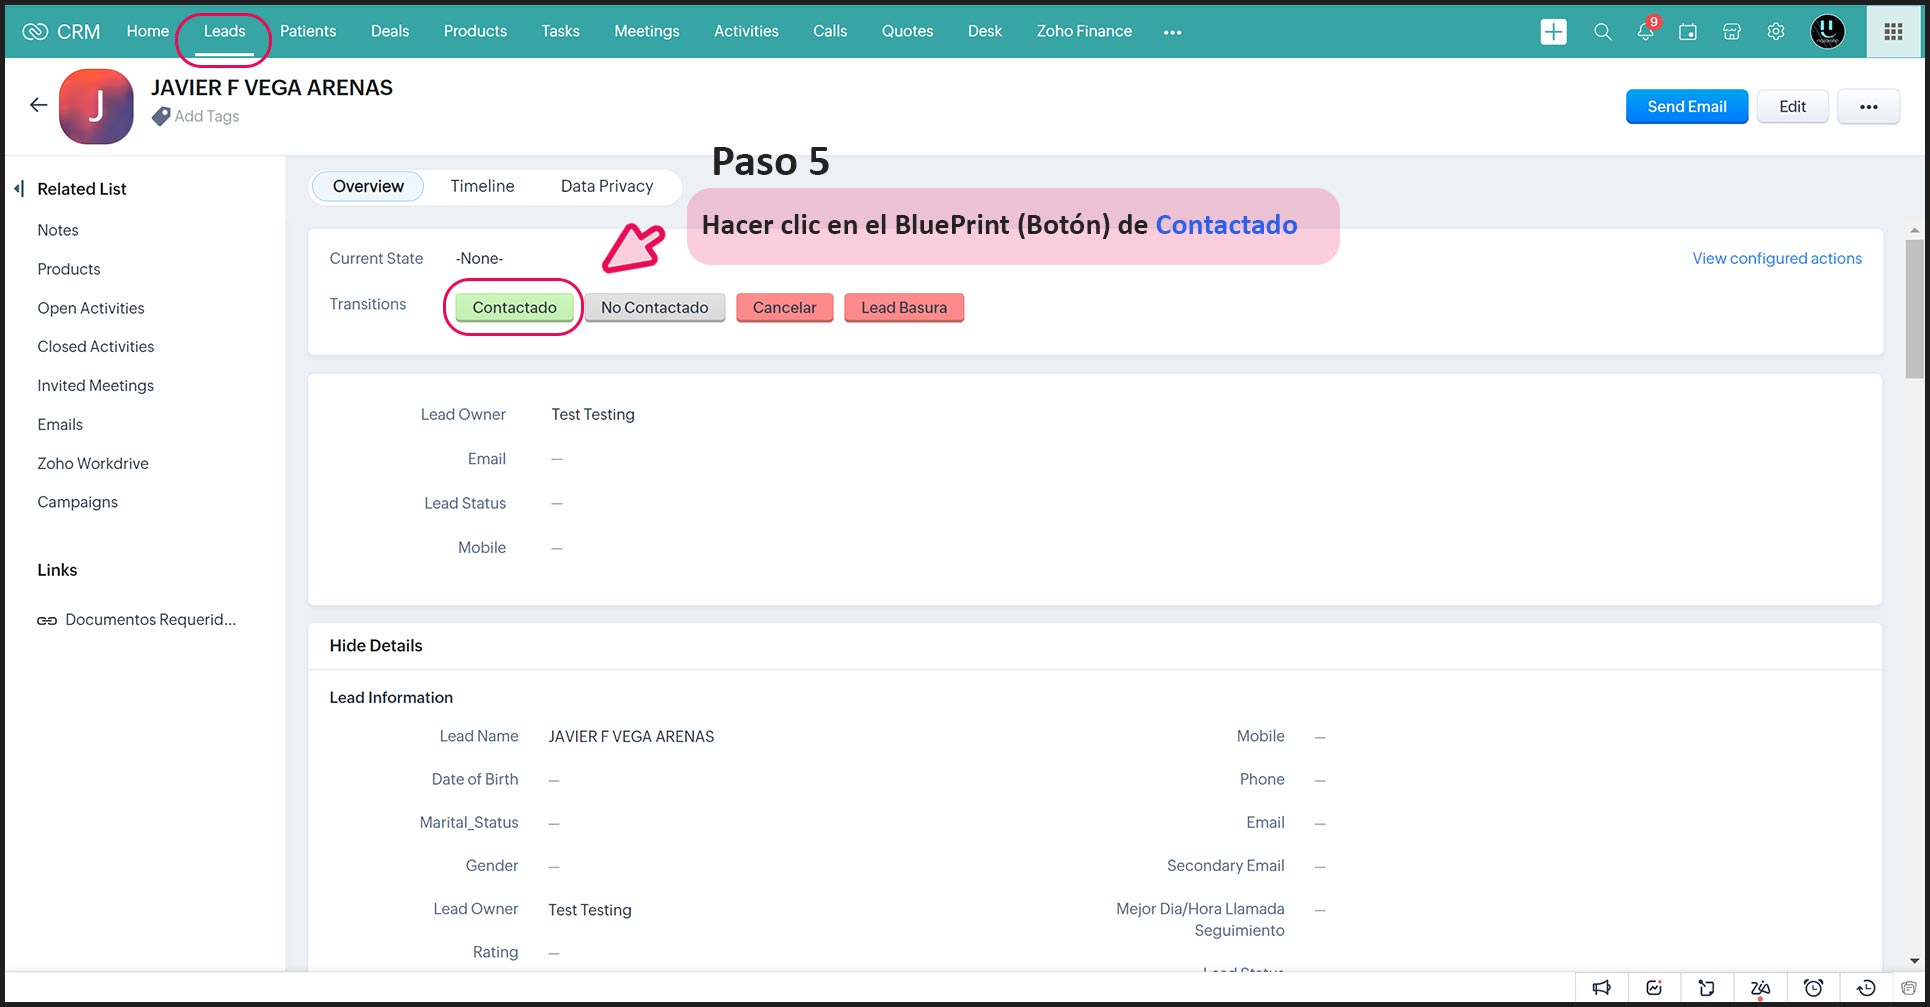Open the marketplace store icon
Image resolution: width=1930 pixels, height=1007 pixels.
[1732, 32]
